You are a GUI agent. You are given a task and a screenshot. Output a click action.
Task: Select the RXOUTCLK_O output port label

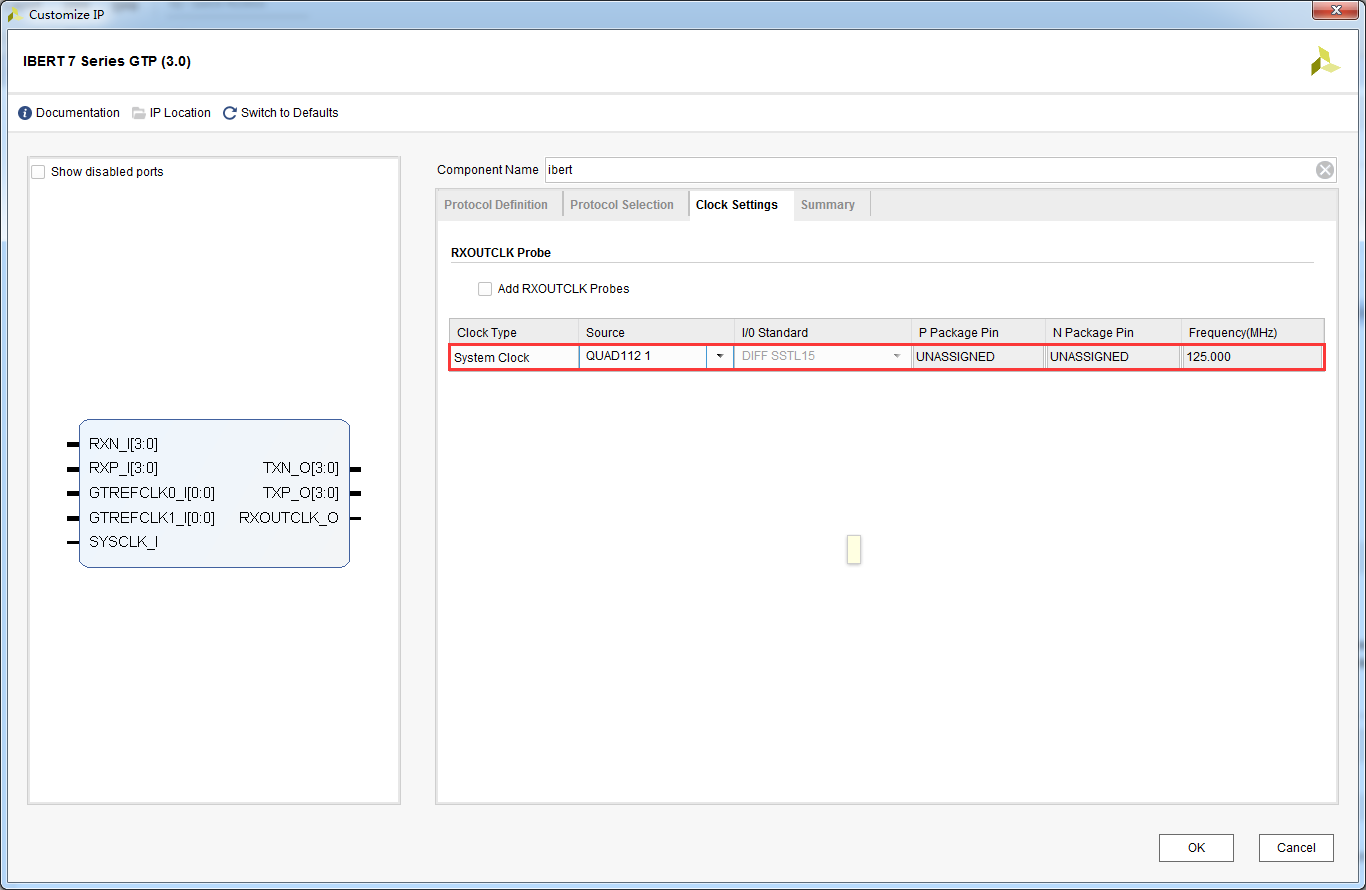click(289, 518)
